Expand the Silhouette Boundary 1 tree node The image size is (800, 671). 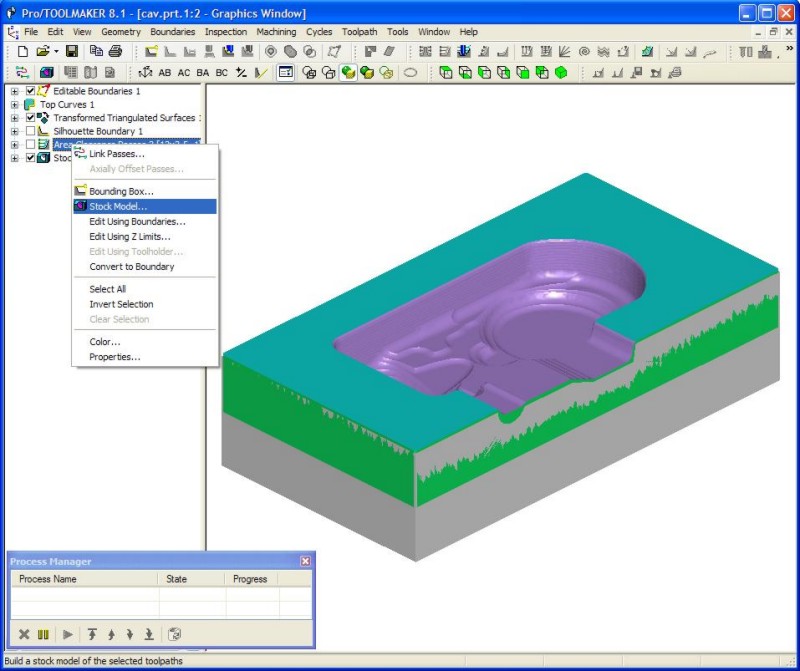pyautogui.click(x=14, y=131)
